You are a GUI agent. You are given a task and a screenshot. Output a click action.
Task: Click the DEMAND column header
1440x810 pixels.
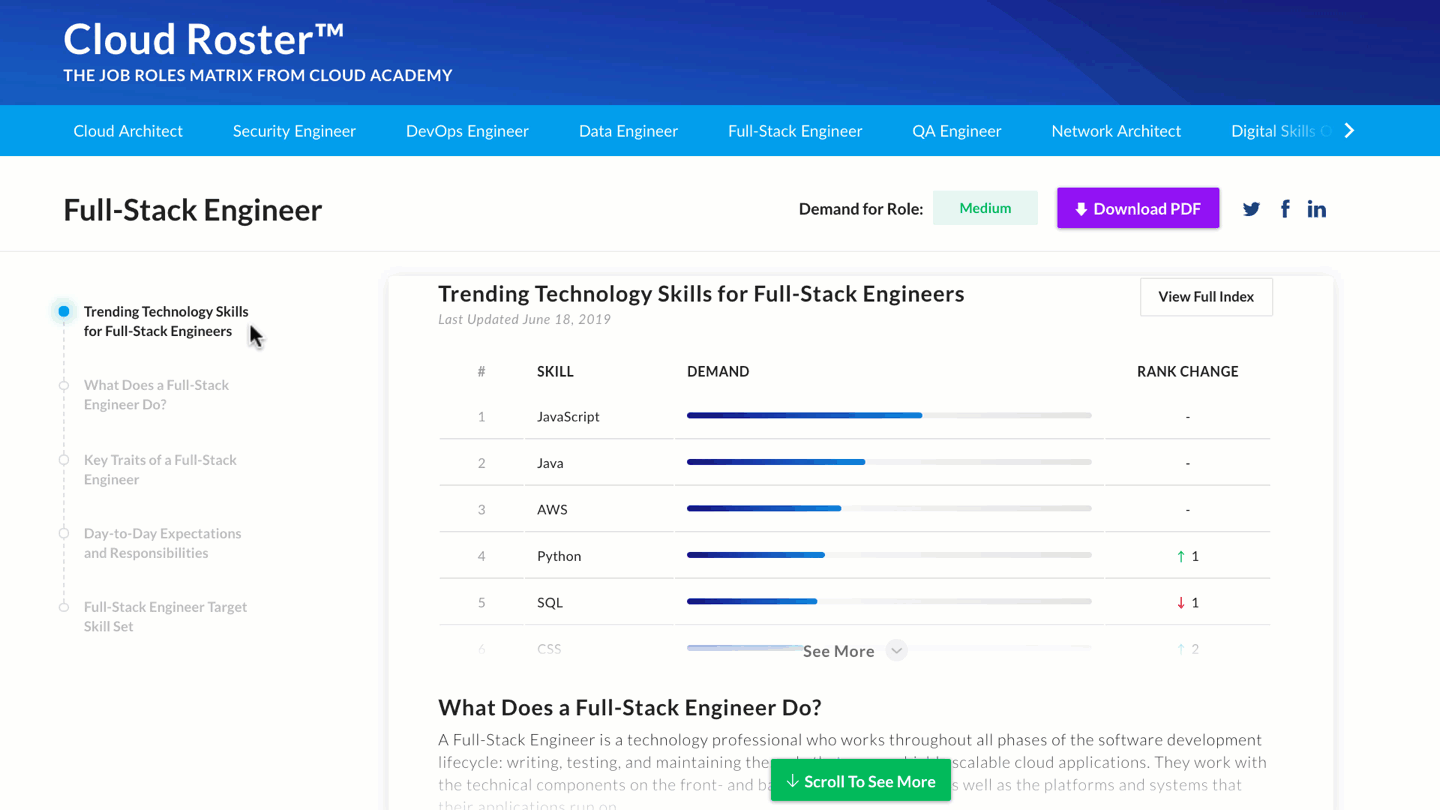[x=718, y=371]
